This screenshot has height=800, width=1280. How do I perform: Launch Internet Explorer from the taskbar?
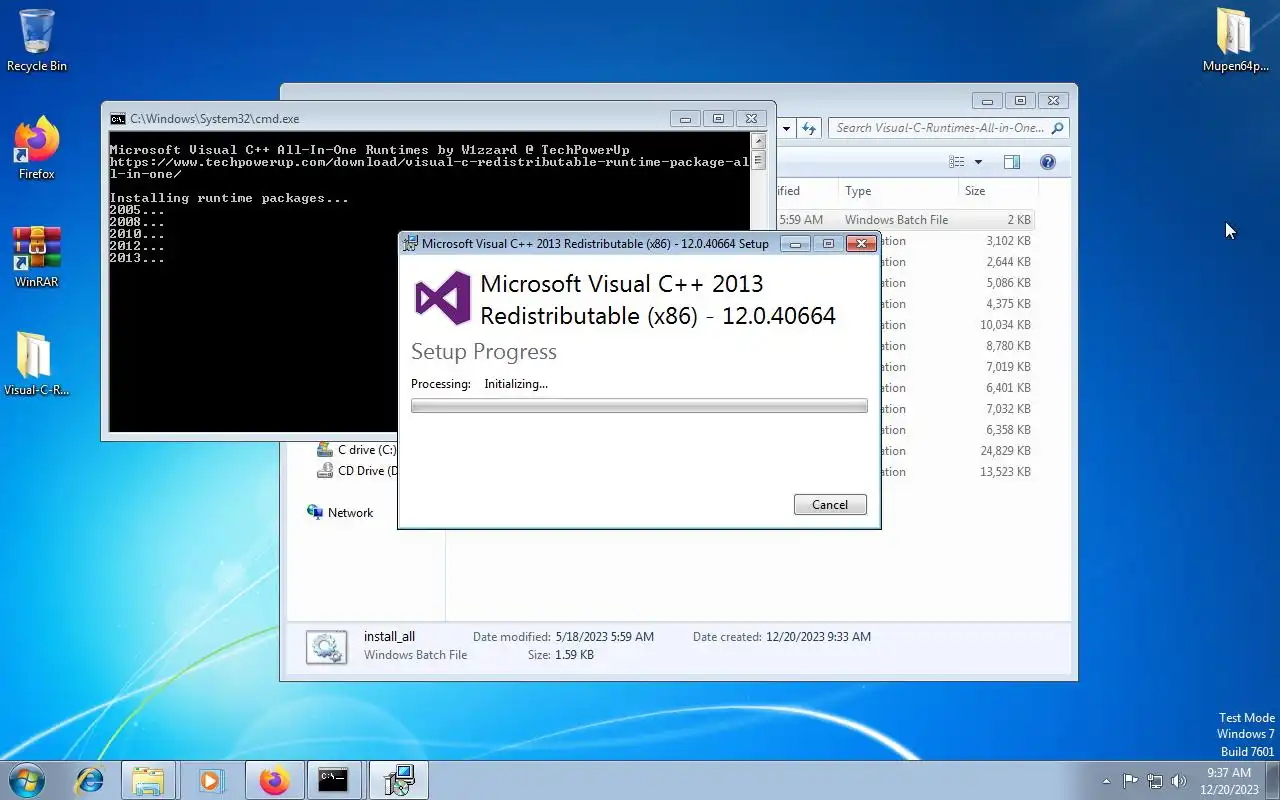[x=90, y=780]
